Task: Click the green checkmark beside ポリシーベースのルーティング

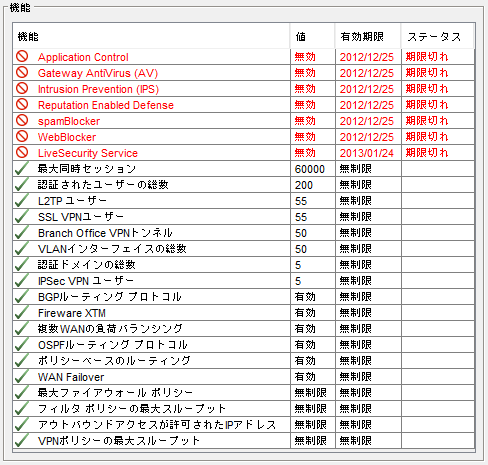Action: (x=22, y=360)
